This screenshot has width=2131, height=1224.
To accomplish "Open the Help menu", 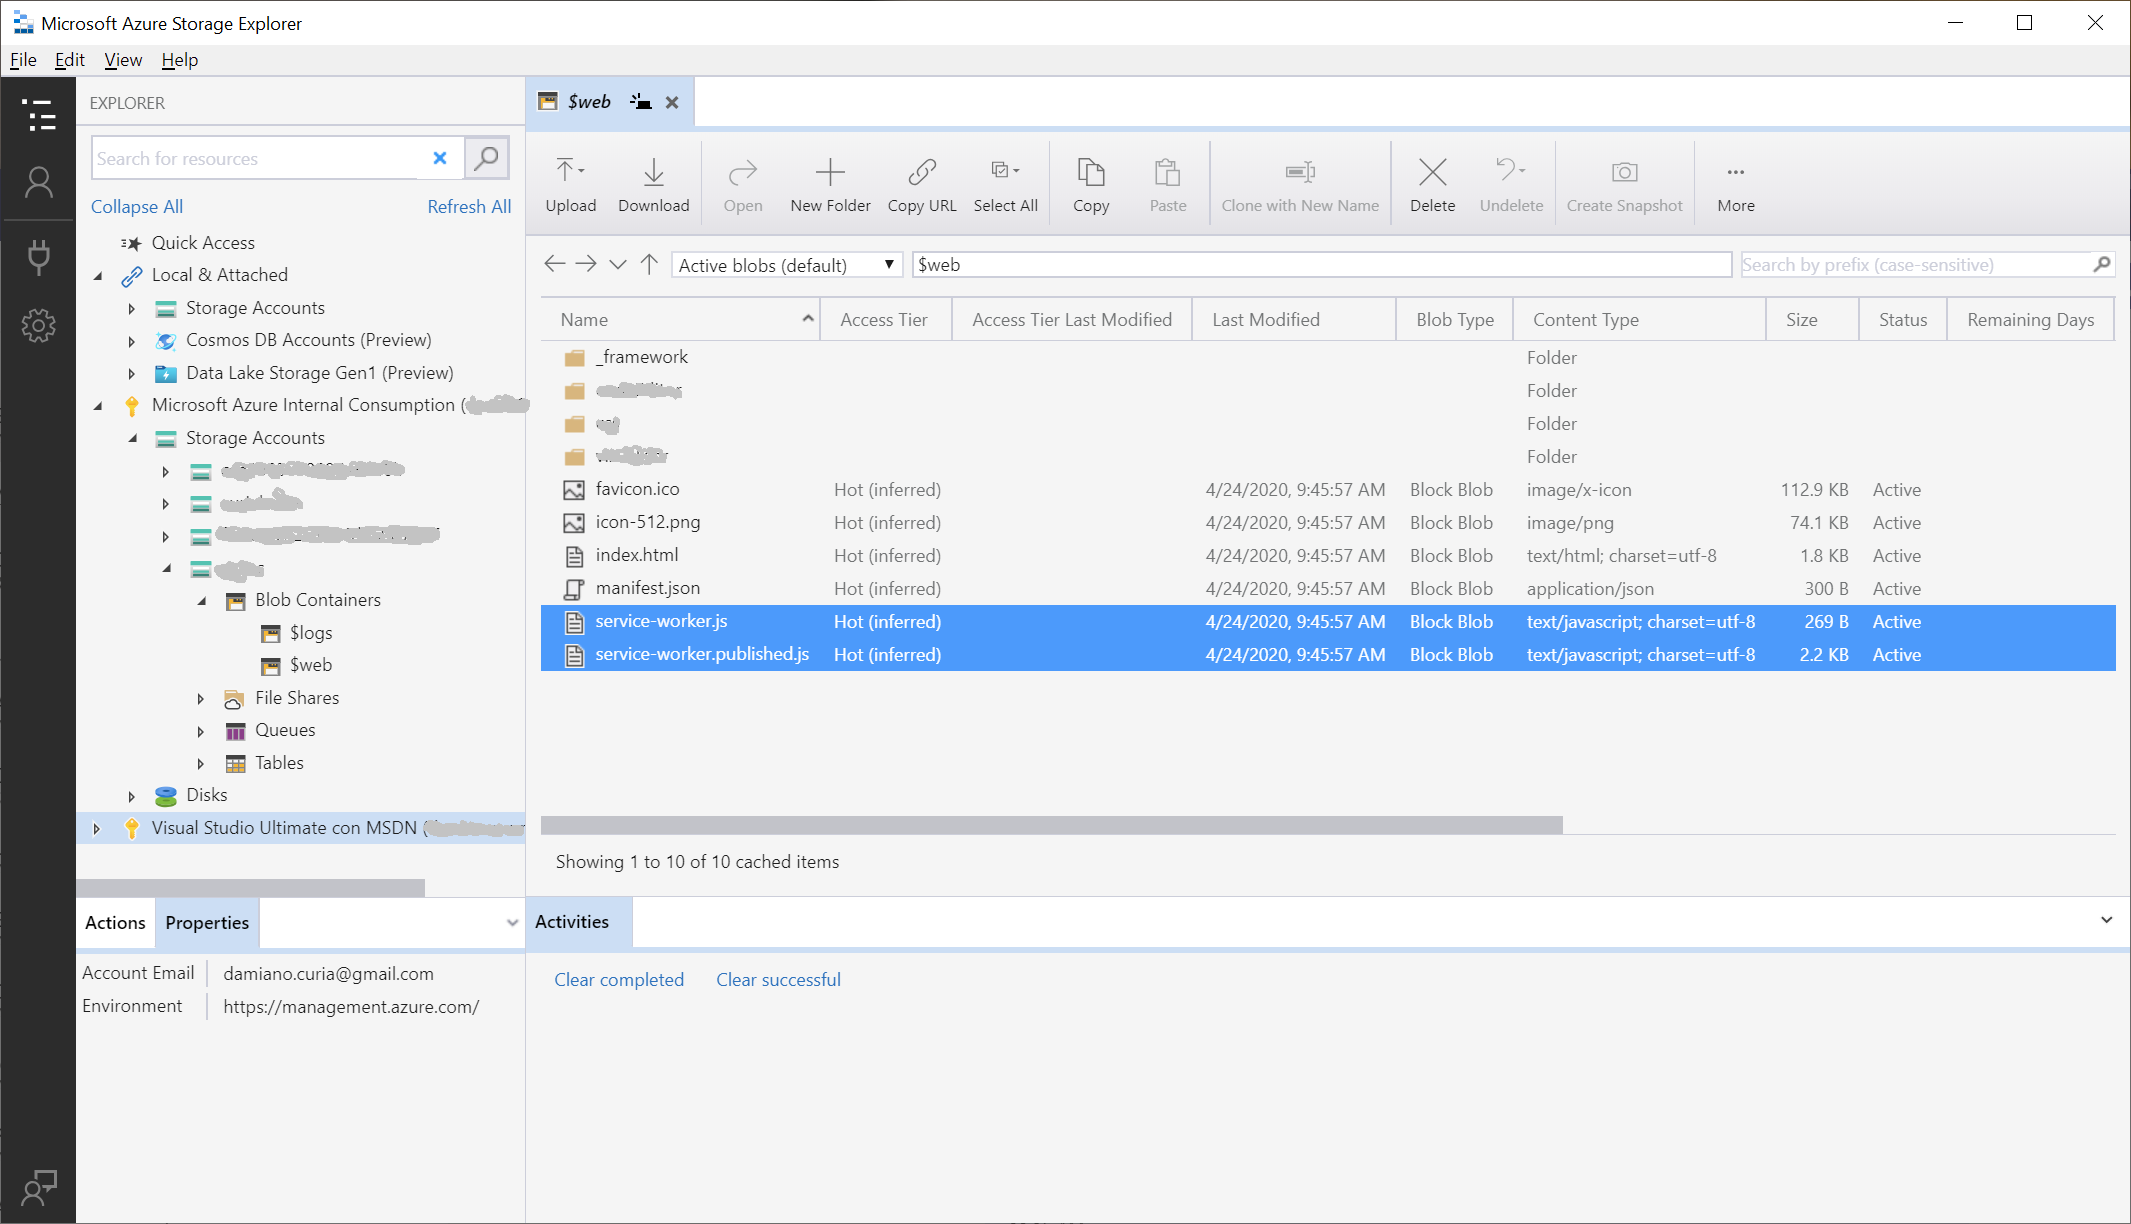I will 180,60.
